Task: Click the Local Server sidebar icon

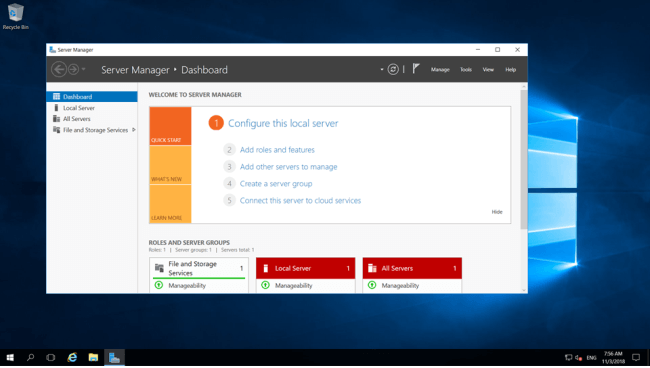Action: [x=56, y=108]
